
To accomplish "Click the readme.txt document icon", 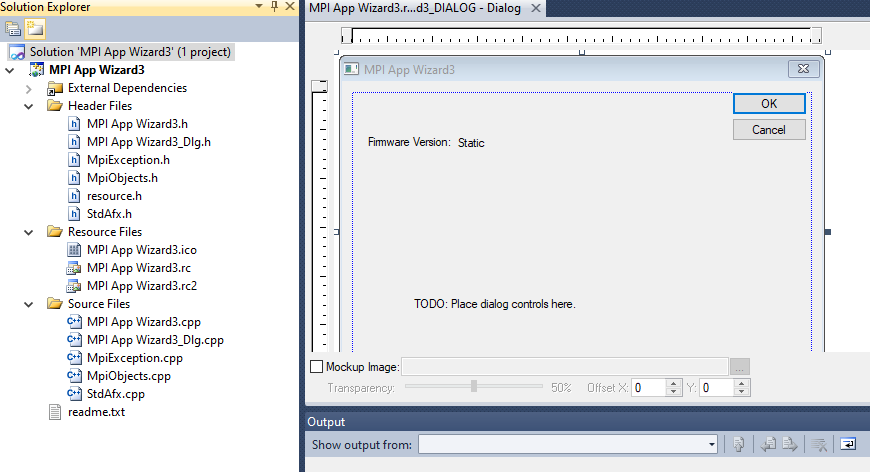I will click(x=55, y=412).
